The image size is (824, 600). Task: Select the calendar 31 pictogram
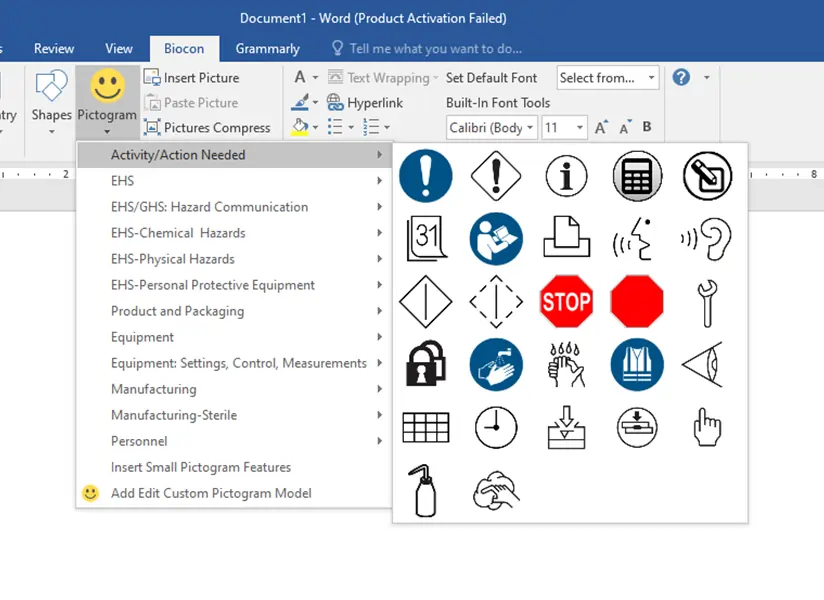pos(426,238)
